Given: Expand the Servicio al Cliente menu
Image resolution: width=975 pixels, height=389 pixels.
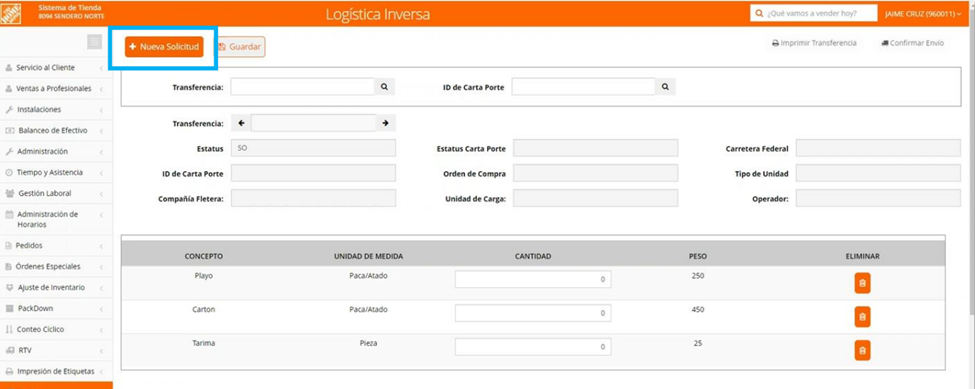Looking at the screenshot, I should (x=56, y=67).
